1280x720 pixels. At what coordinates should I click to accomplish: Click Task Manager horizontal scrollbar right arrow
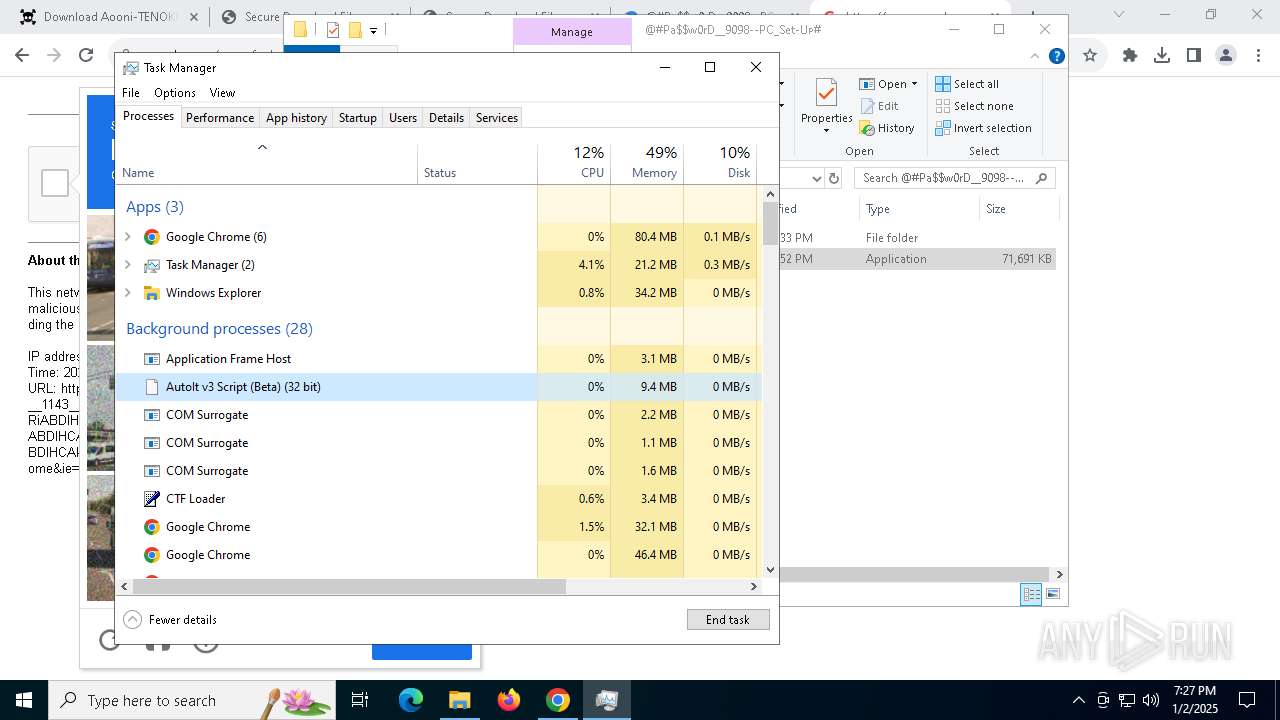(x=754, y=587)
